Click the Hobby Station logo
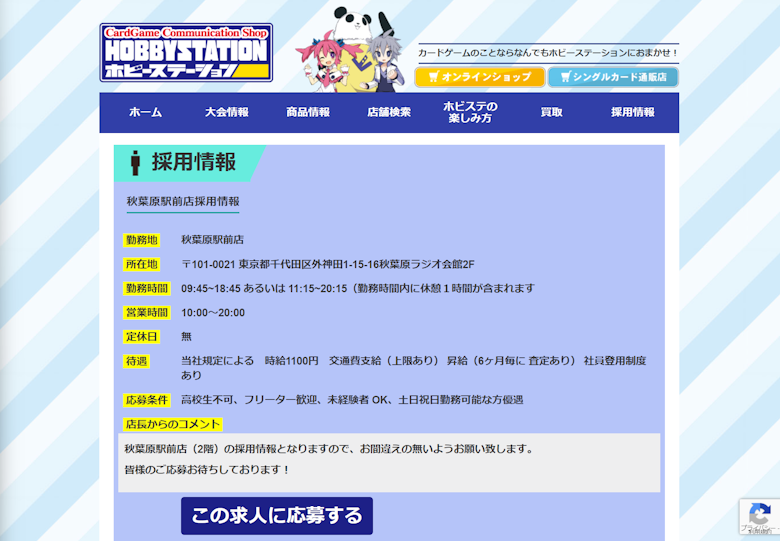This screenshot has width=780, height=541. (x=186, y=52)
